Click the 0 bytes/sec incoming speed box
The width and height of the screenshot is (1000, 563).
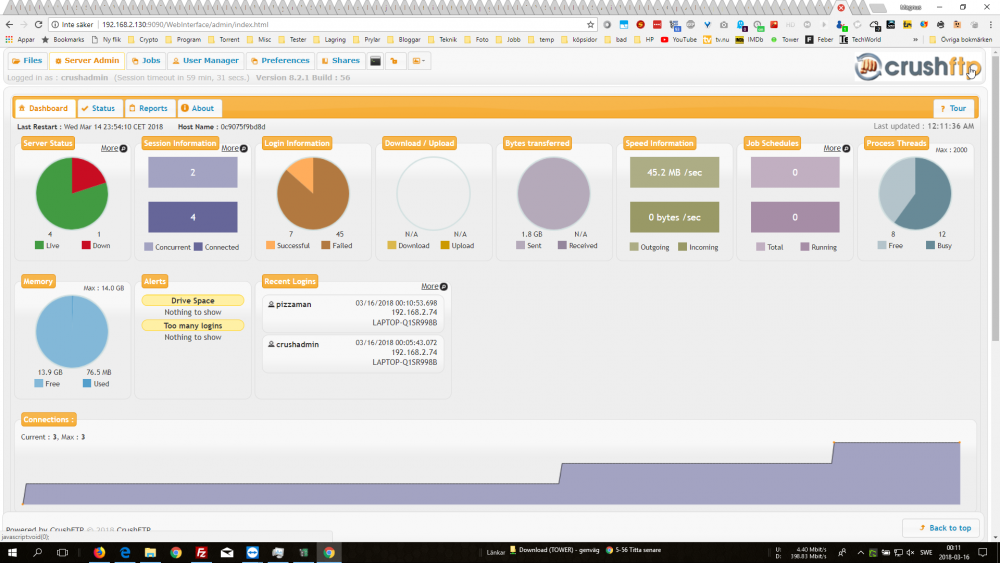pos(674,217)
